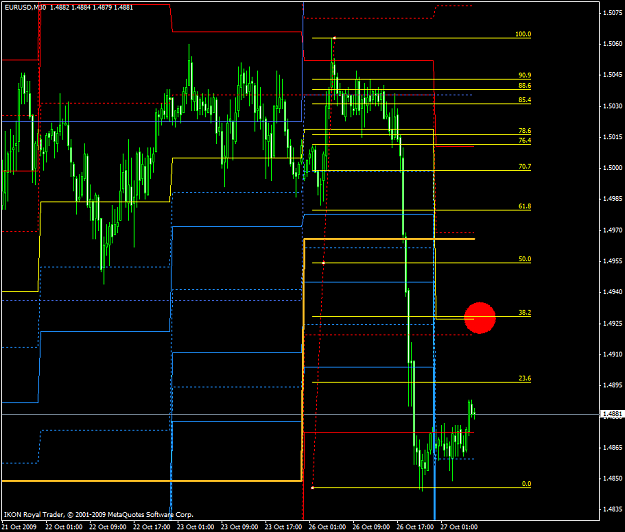
Task: Click the 23 Oct 01:00 time label
Action: (195, 527)
